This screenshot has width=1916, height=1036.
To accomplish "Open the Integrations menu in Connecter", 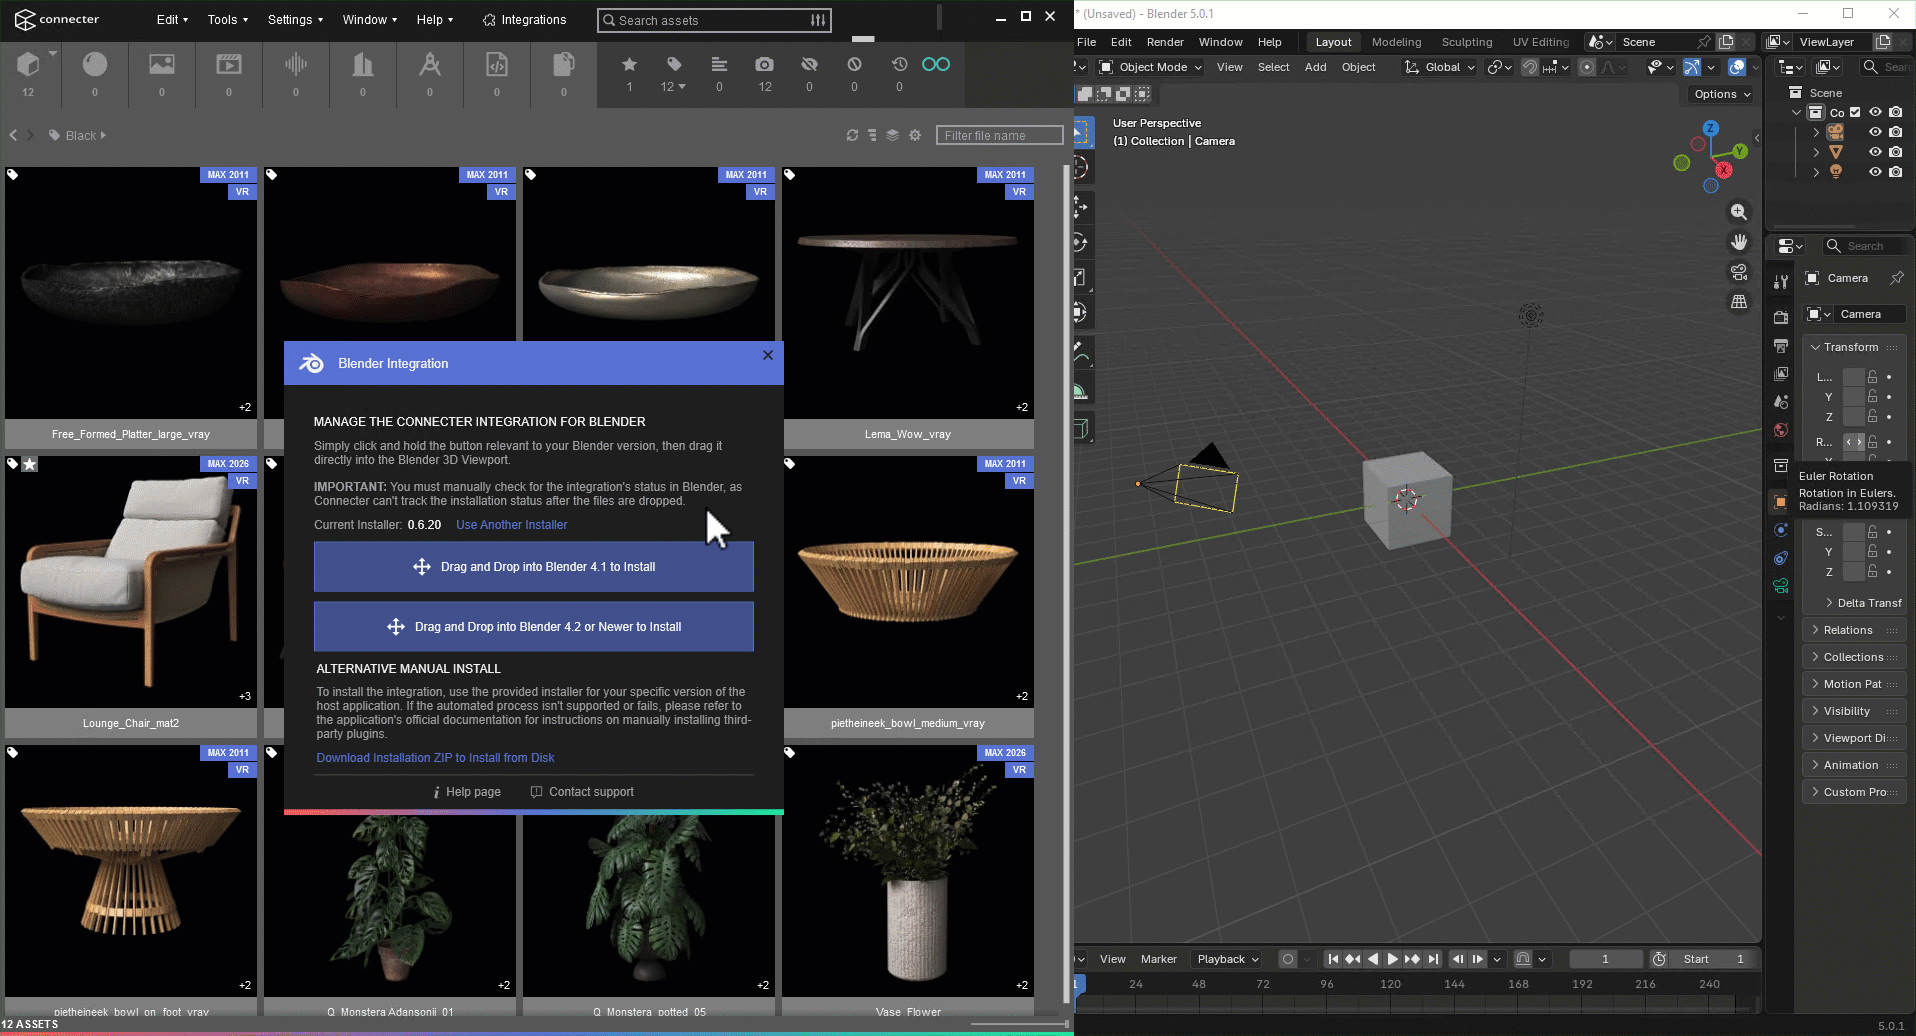I will click(524, 20).
